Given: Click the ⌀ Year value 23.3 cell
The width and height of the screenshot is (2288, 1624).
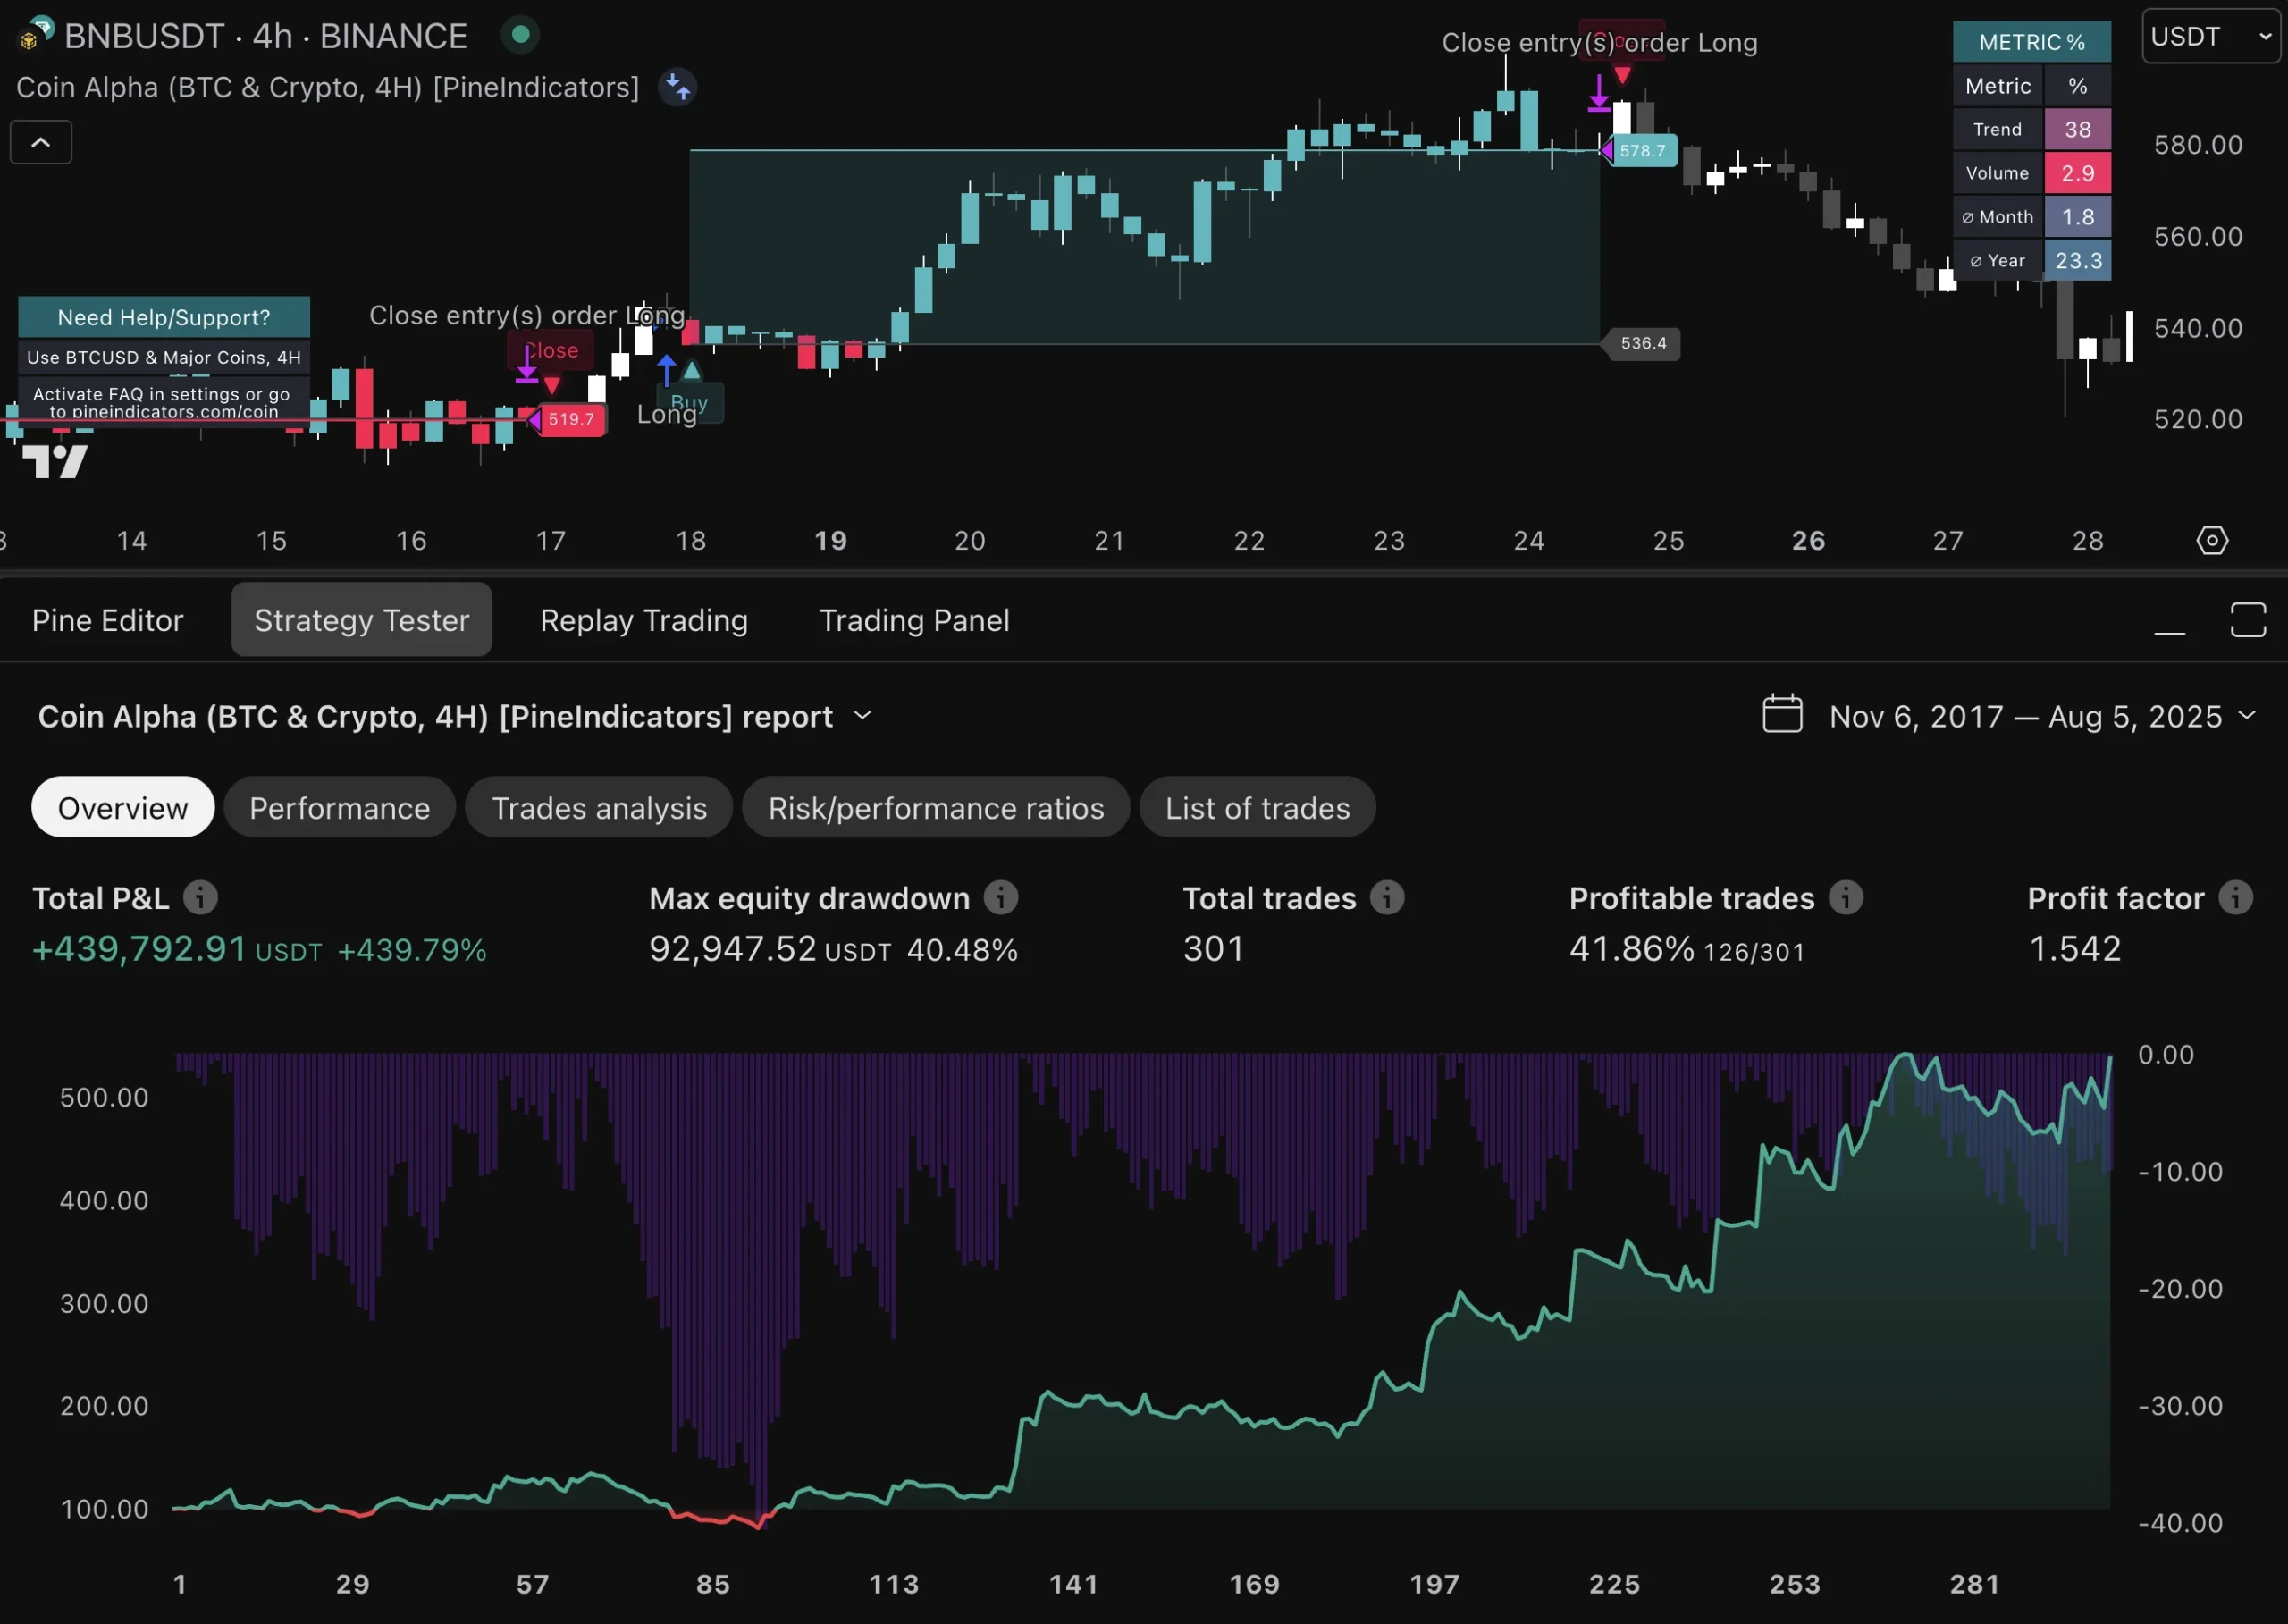Looking at the screenshot, I should (2078, 261).
